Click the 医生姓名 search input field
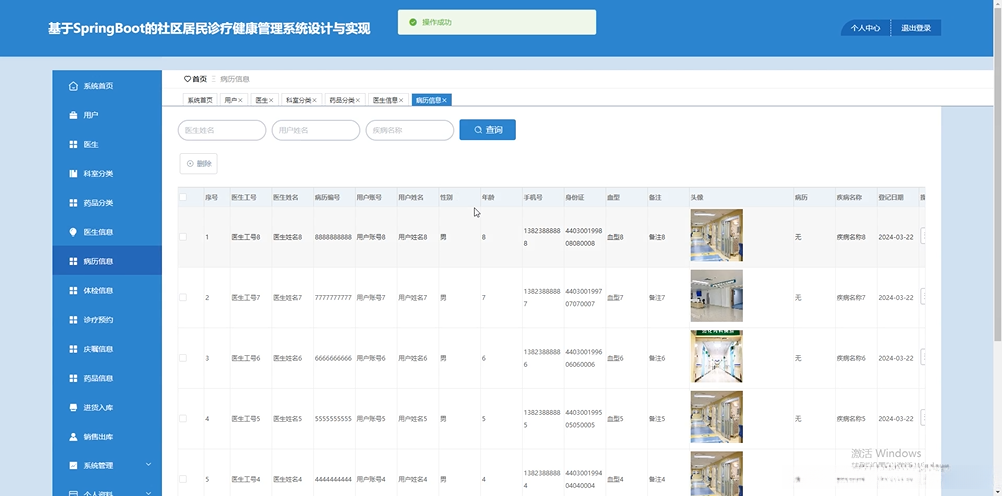This screenshot has width=1002, height=496. pos(222,130)
